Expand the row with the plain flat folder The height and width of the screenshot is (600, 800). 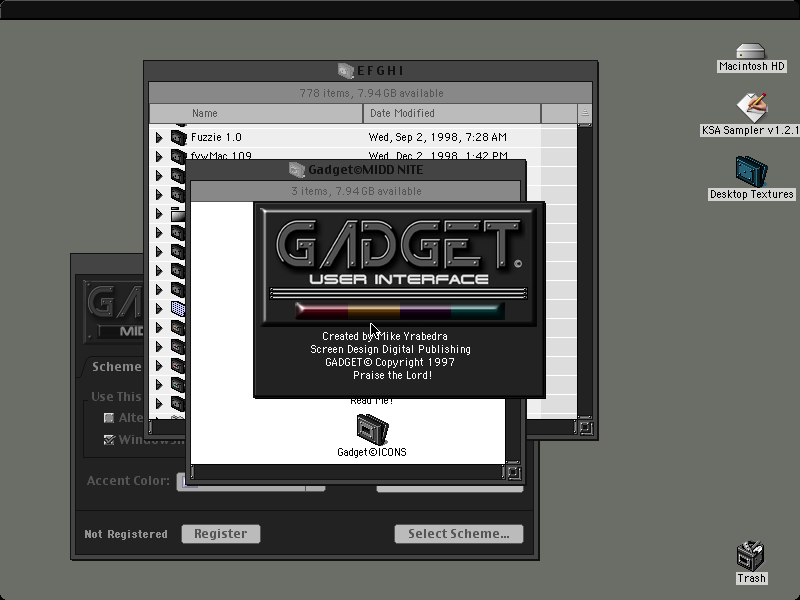pyautogui.click(x=159, y=214)
